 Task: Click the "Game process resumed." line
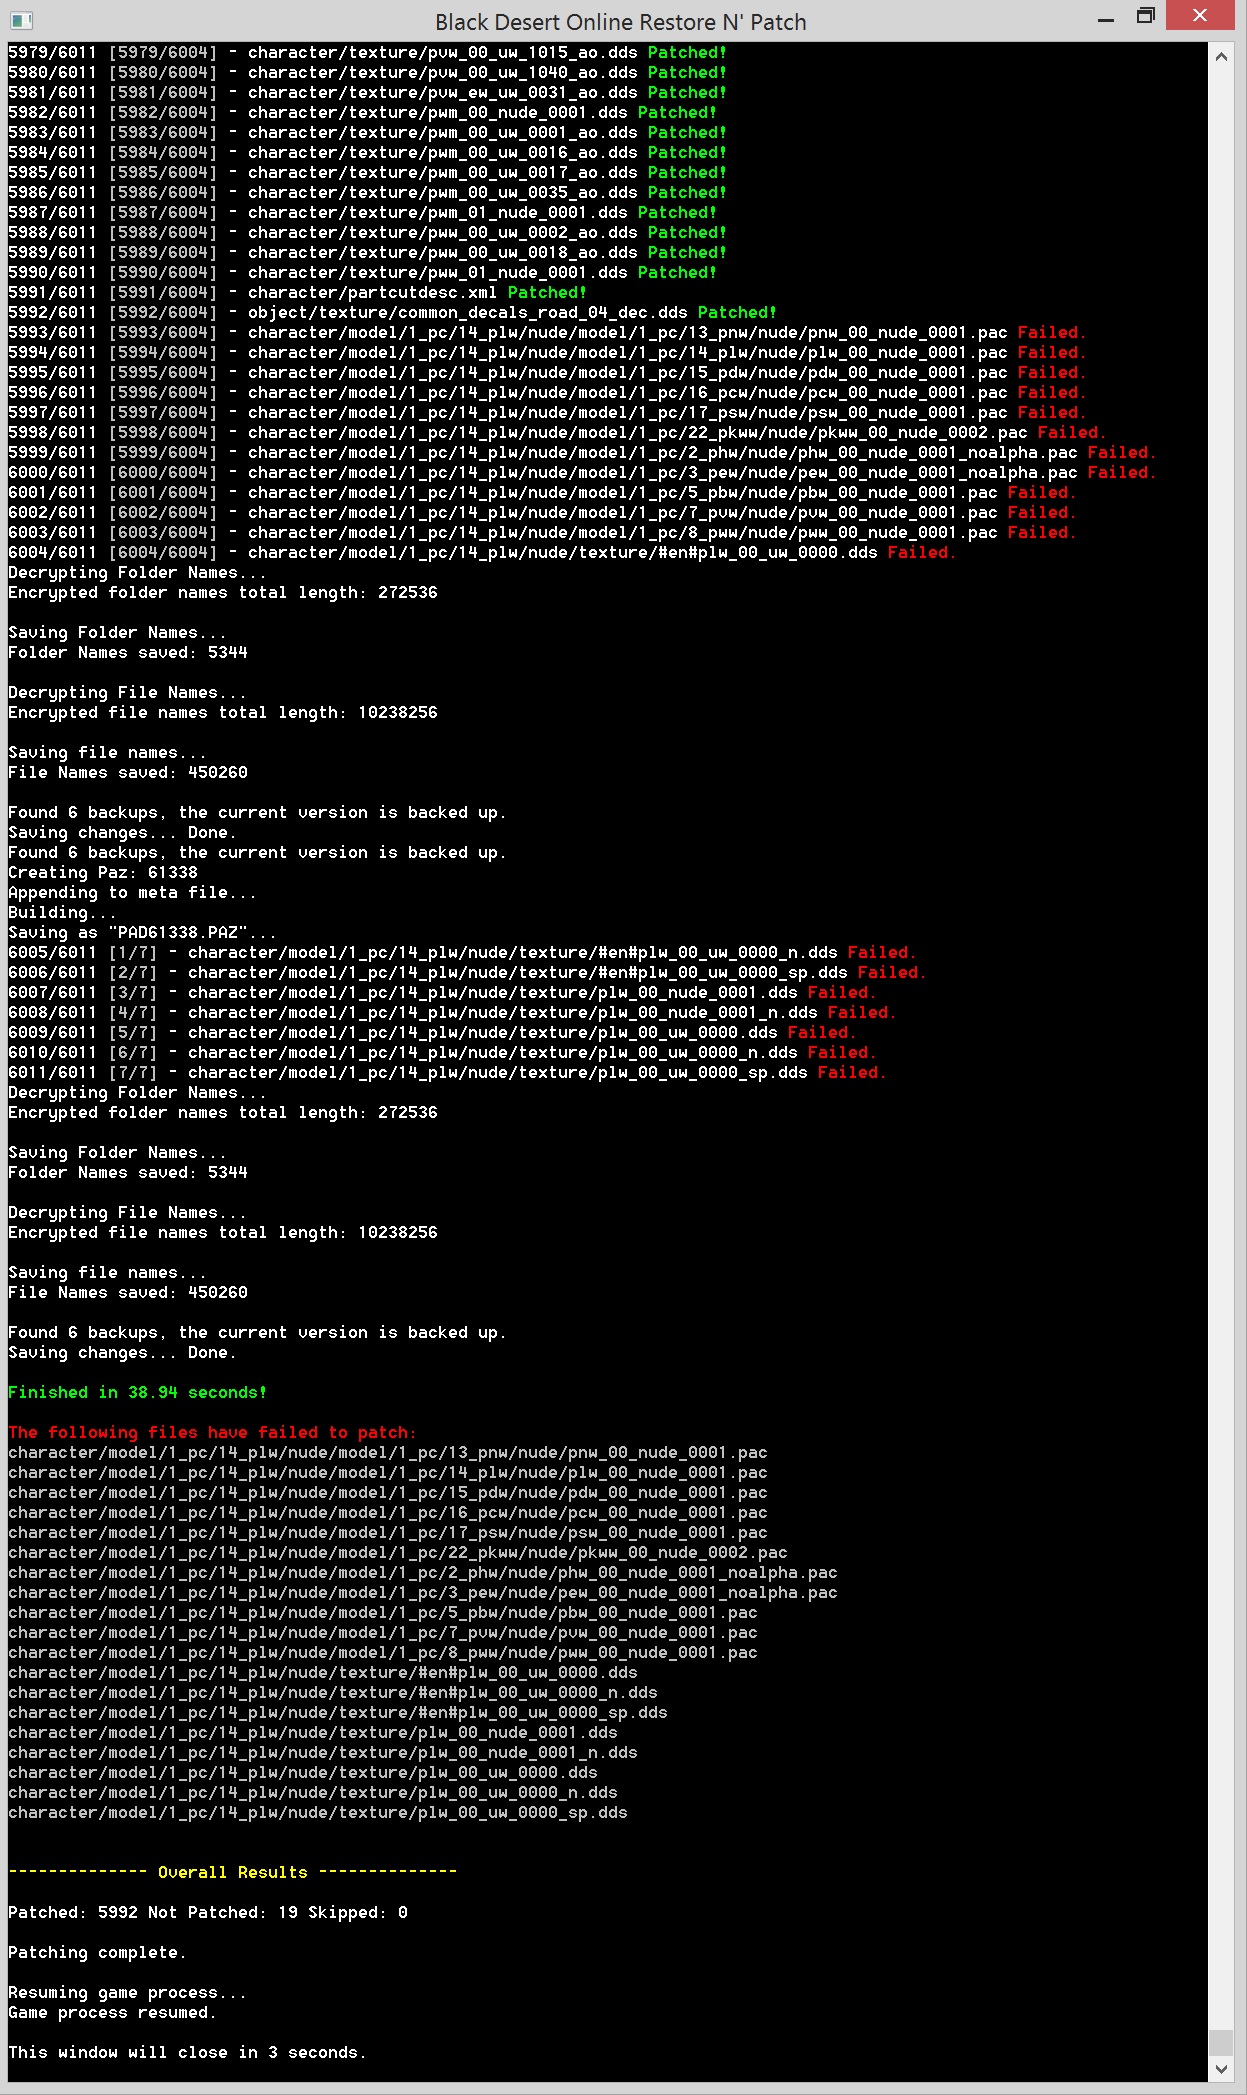(x=112, y=2012)
